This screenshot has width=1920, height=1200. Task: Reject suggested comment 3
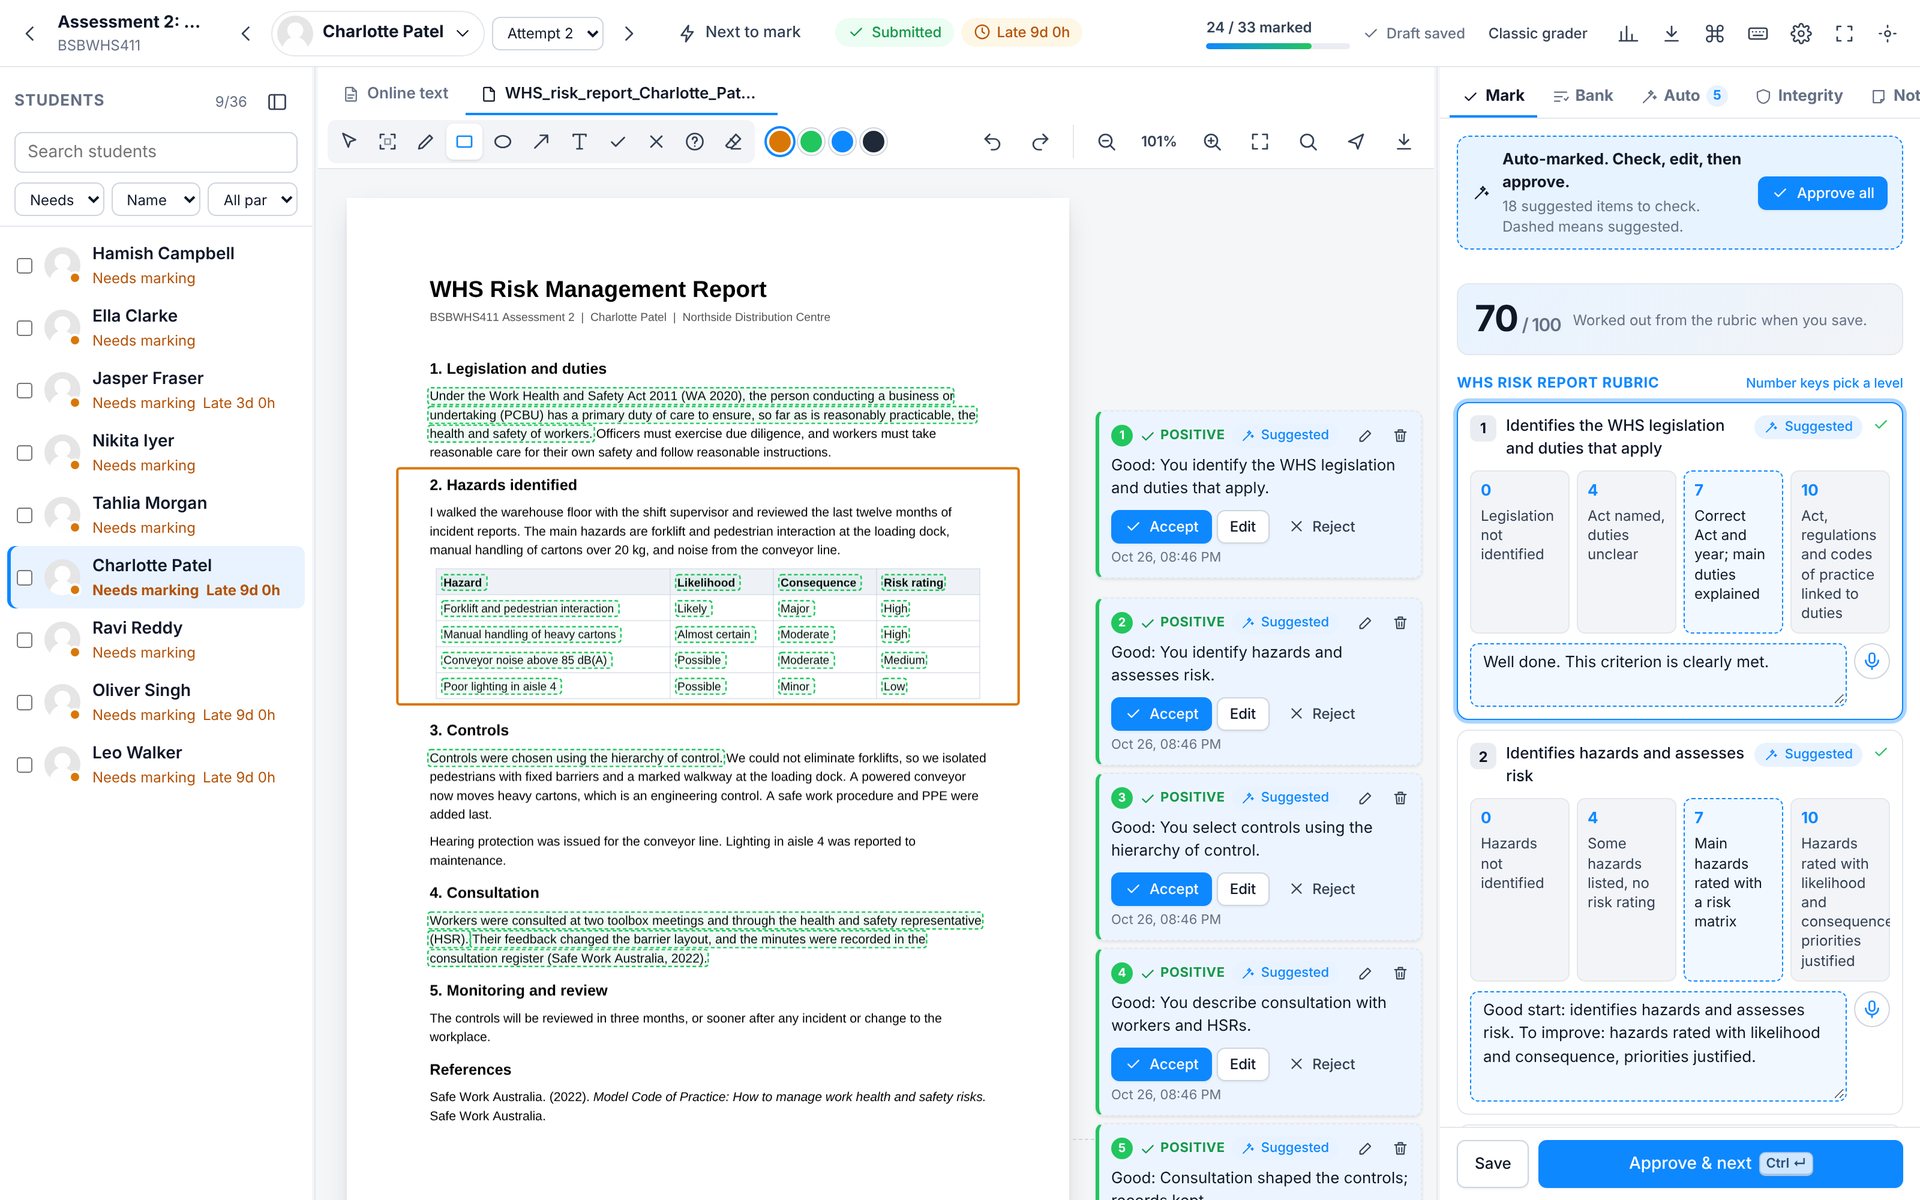point(1322,889)
